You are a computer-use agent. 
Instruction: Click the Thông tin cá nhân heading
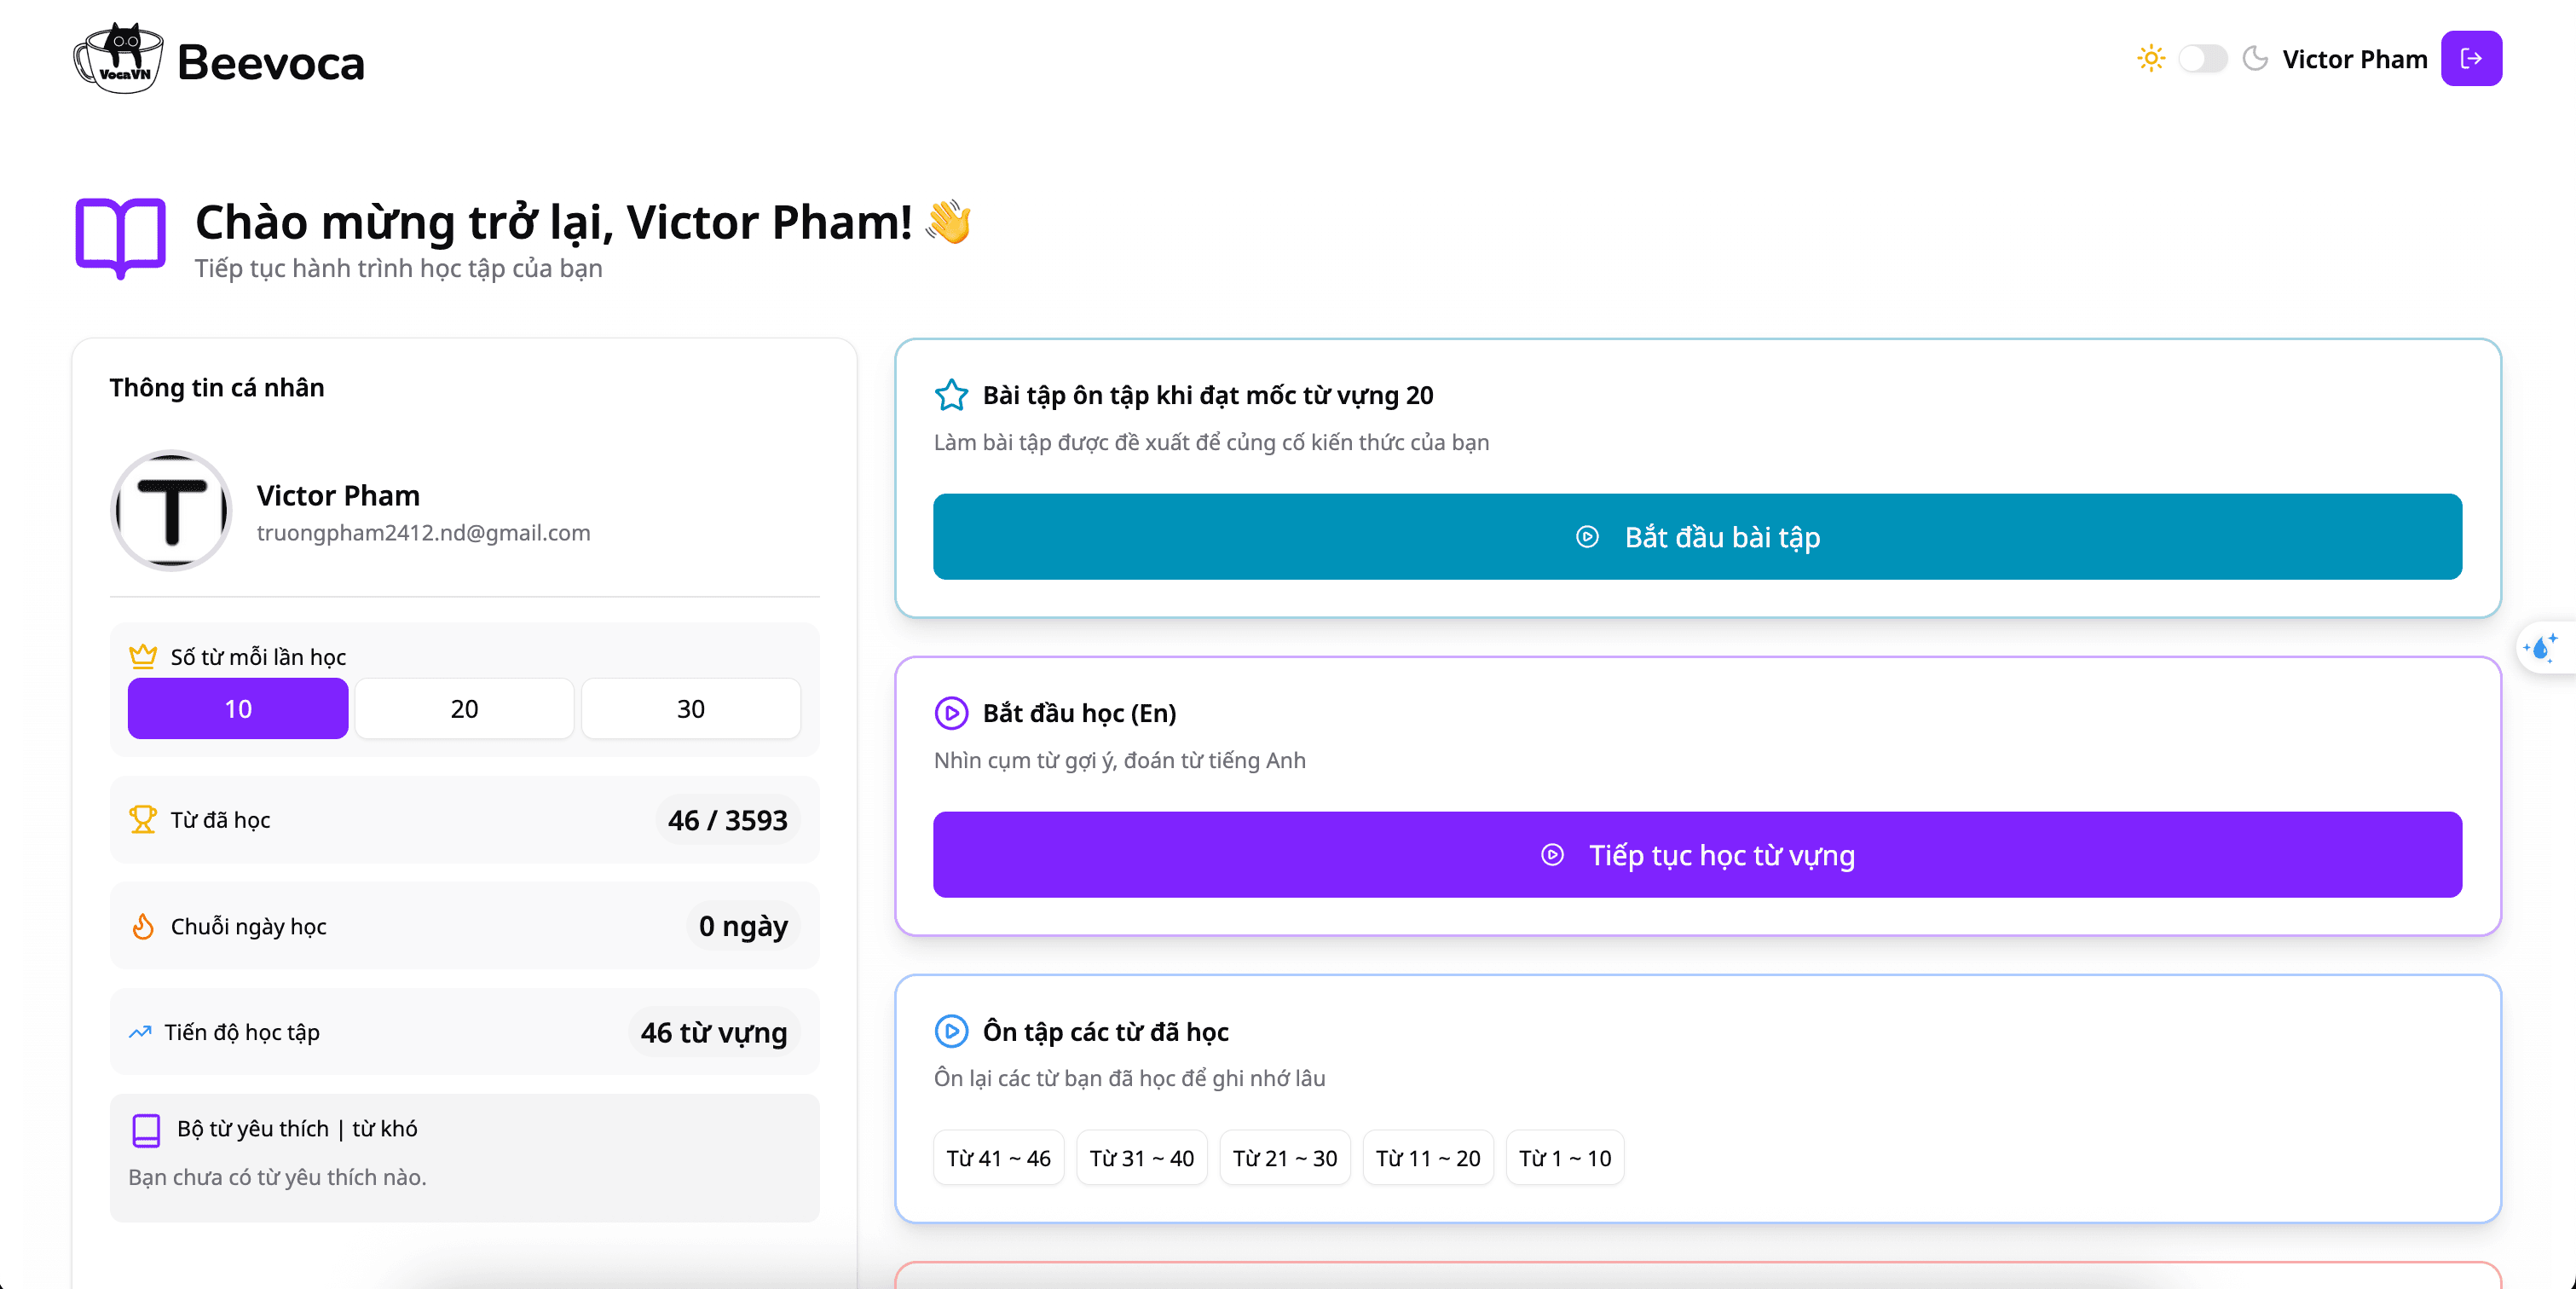coord(217,388)
